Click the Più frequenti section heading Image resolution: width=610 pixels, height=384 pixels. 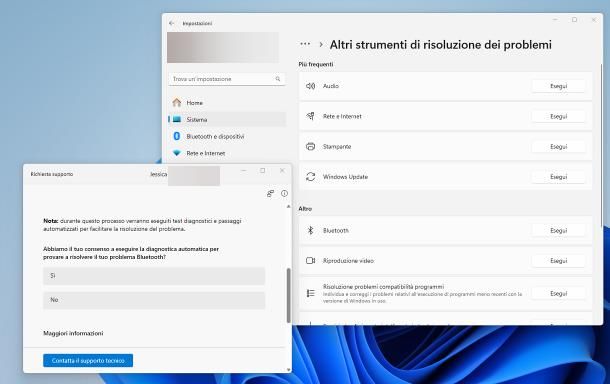pyautogui.click(x=316, y=64)
